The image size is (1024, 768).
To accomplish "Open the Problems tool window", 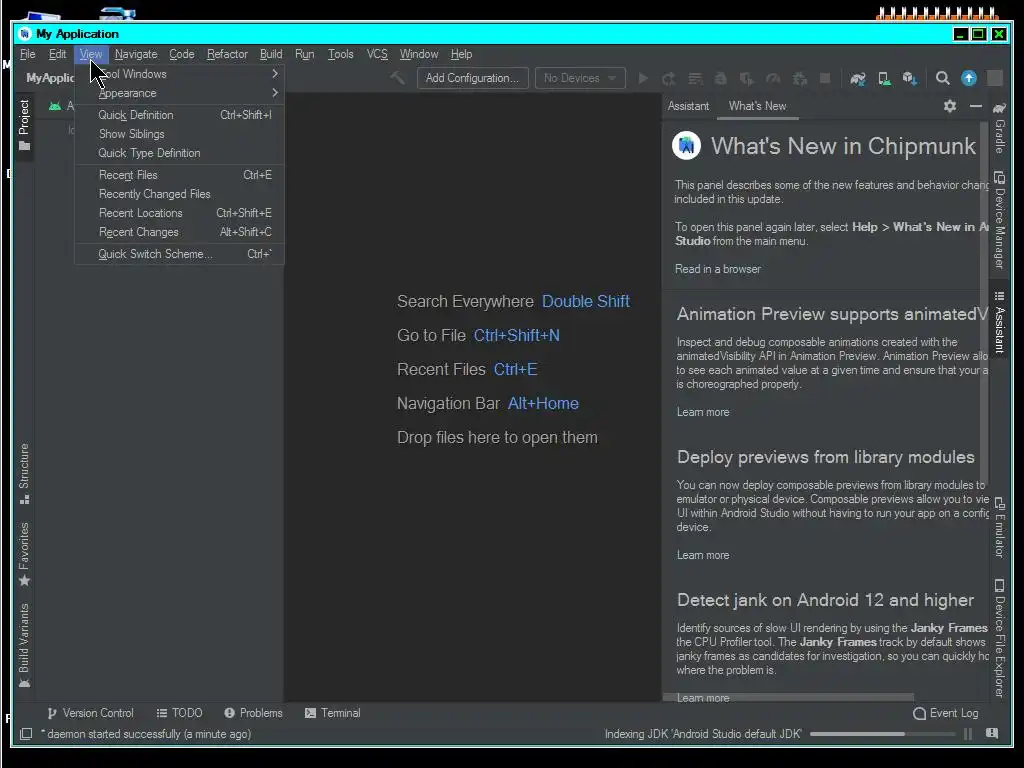I will [253, 713].
